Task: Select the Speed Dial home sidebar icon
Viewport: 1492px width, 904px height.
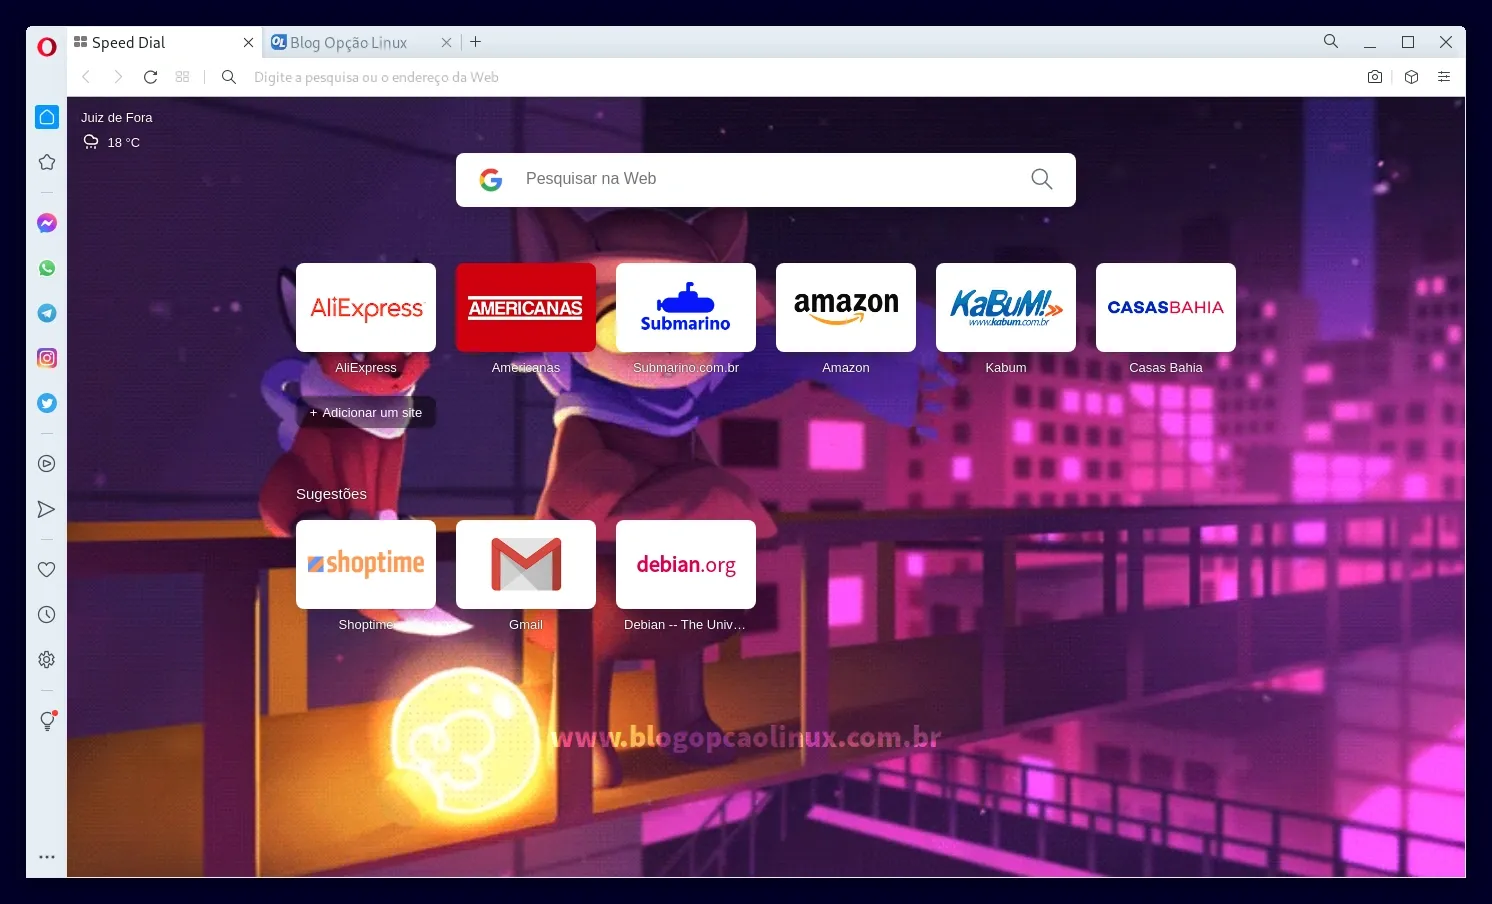Action: click(x=47, y=117)
